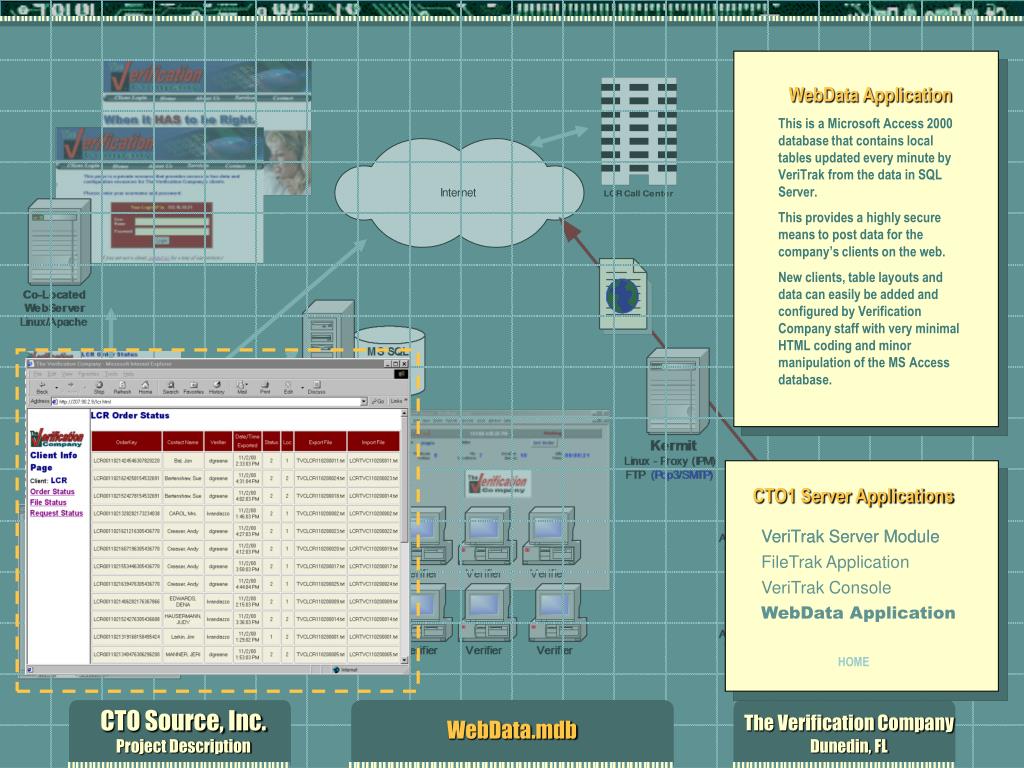Click the ImportFile column header
This screenshot has width=1024, height=768.
pyautogui.click(x=373, y=441)
